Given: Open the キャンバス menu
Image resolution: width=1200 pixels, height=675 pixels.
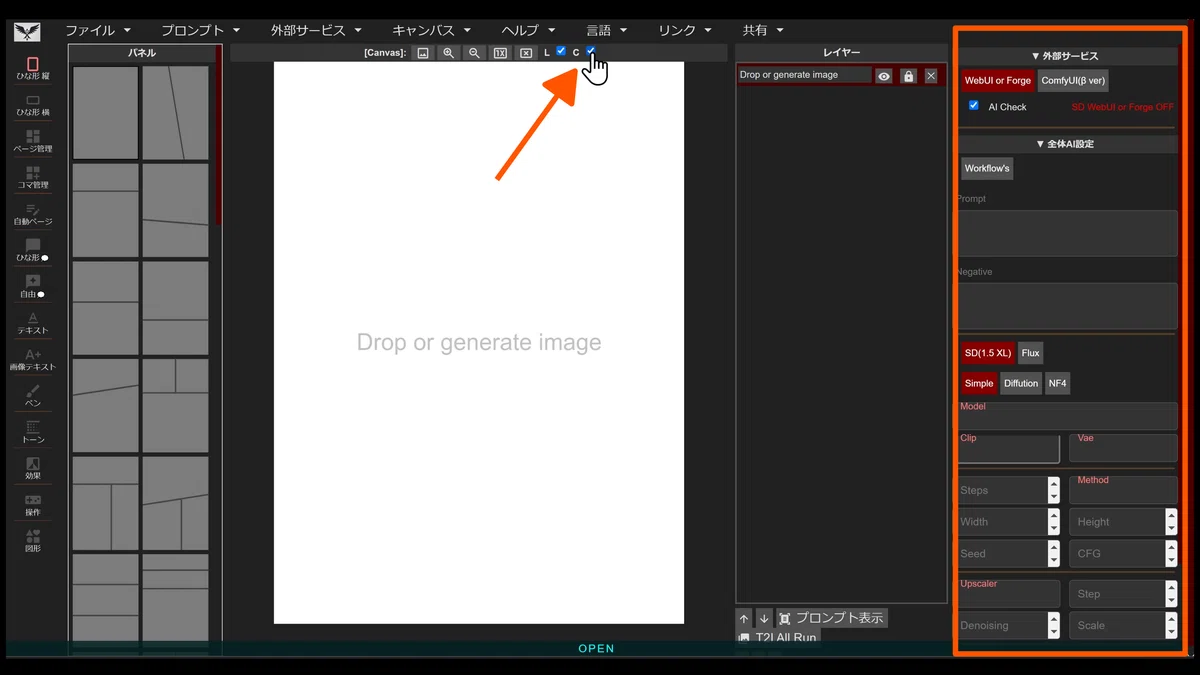Looking at the screenshot, I should point(431,30).
